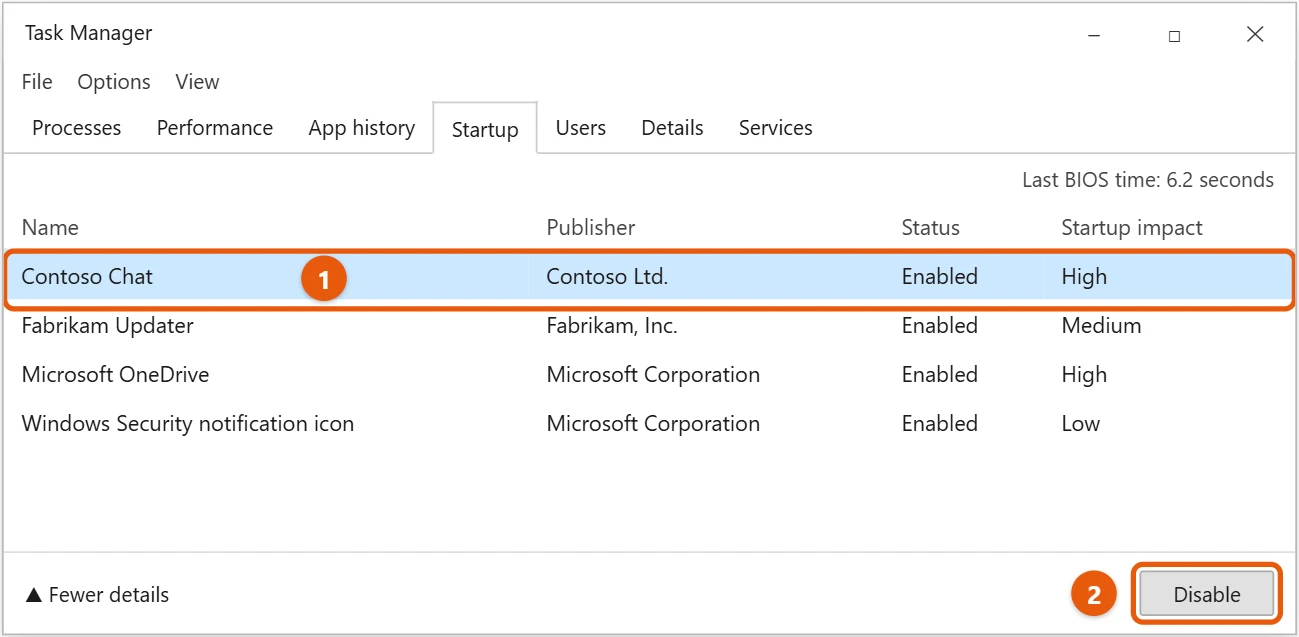
Task: Click Enabled status for Fabrikam Updater
Action: click(939, 326)
